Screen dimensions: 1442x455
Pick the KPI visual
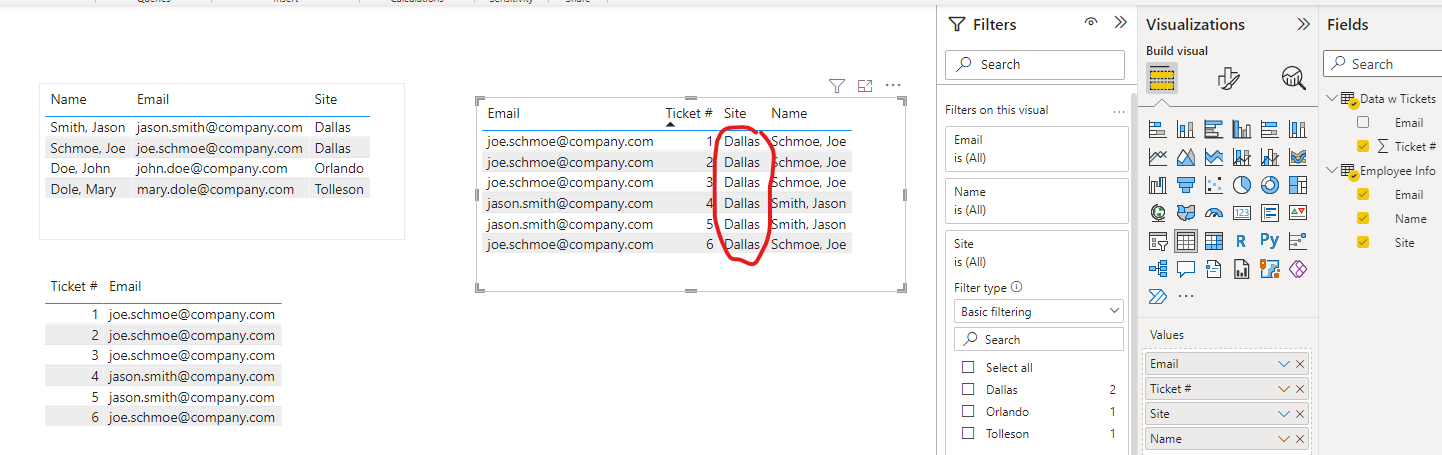tap(1298, 213)
